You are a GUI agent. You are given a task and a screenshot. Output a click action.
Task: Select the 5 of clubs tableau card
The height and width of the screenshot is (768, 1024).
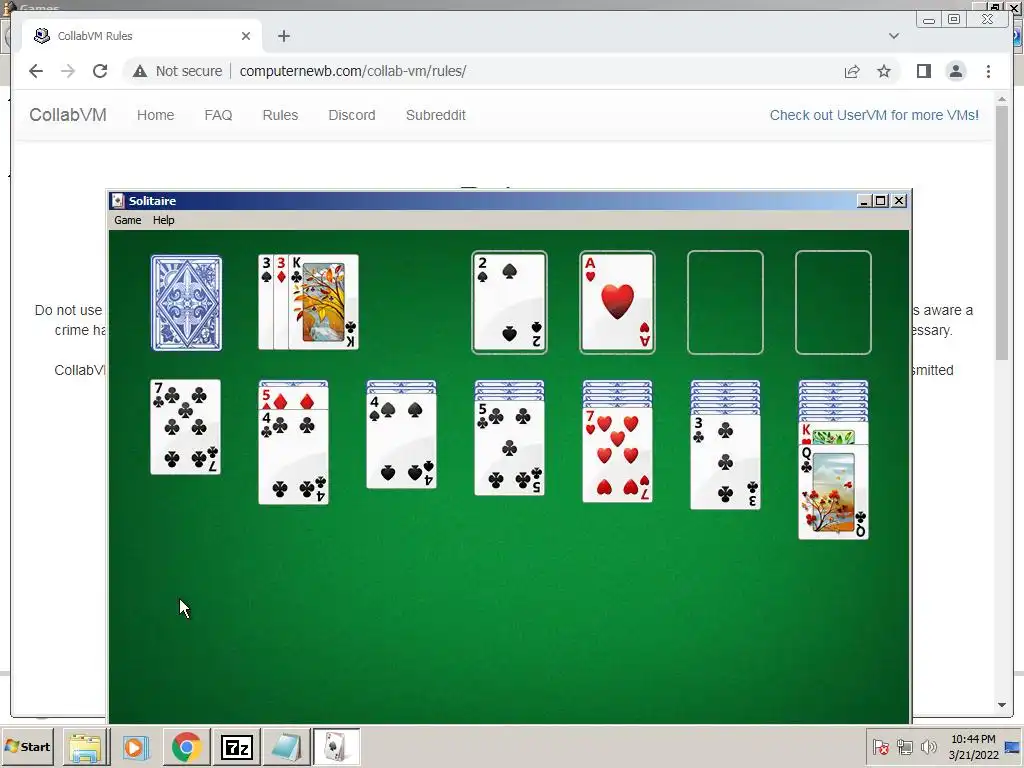point(509,448)
